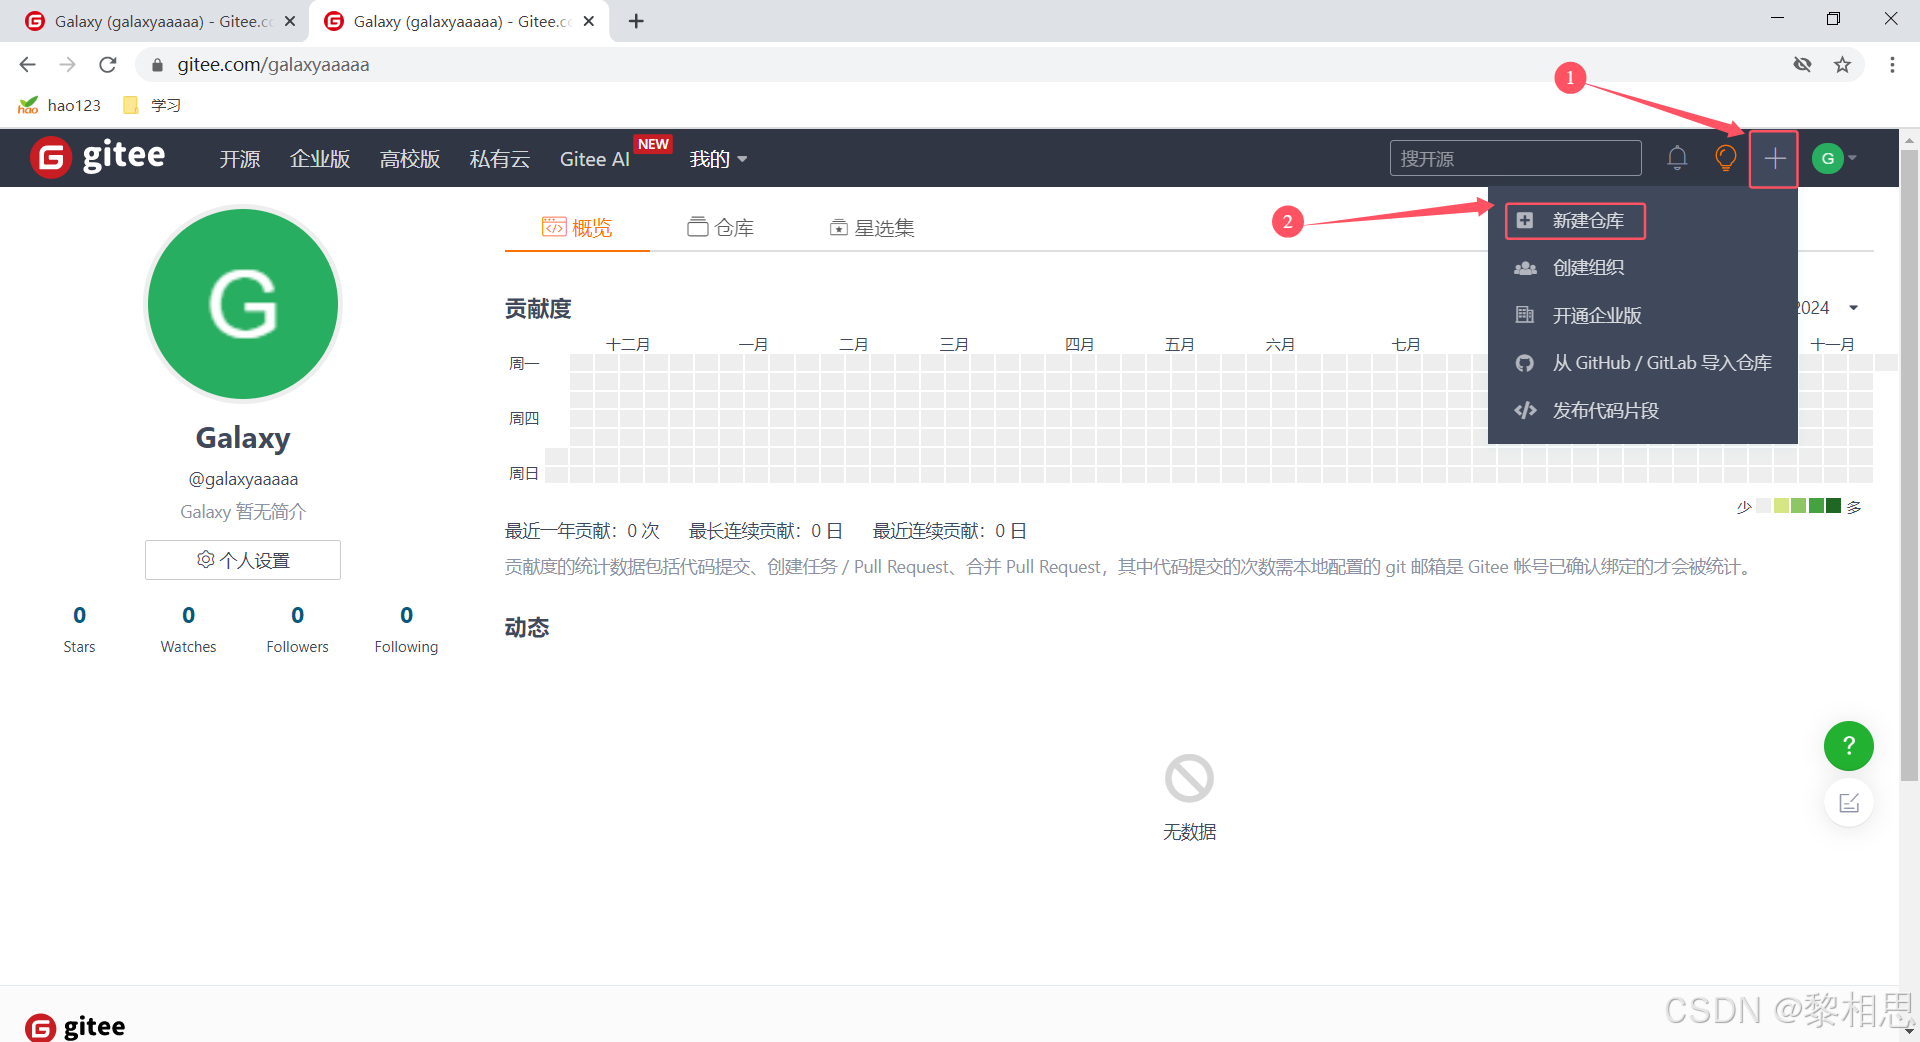Open 私有云 in the top navigation
1920x1042 pixels.
pyautogui.click(x=500, y=159)
